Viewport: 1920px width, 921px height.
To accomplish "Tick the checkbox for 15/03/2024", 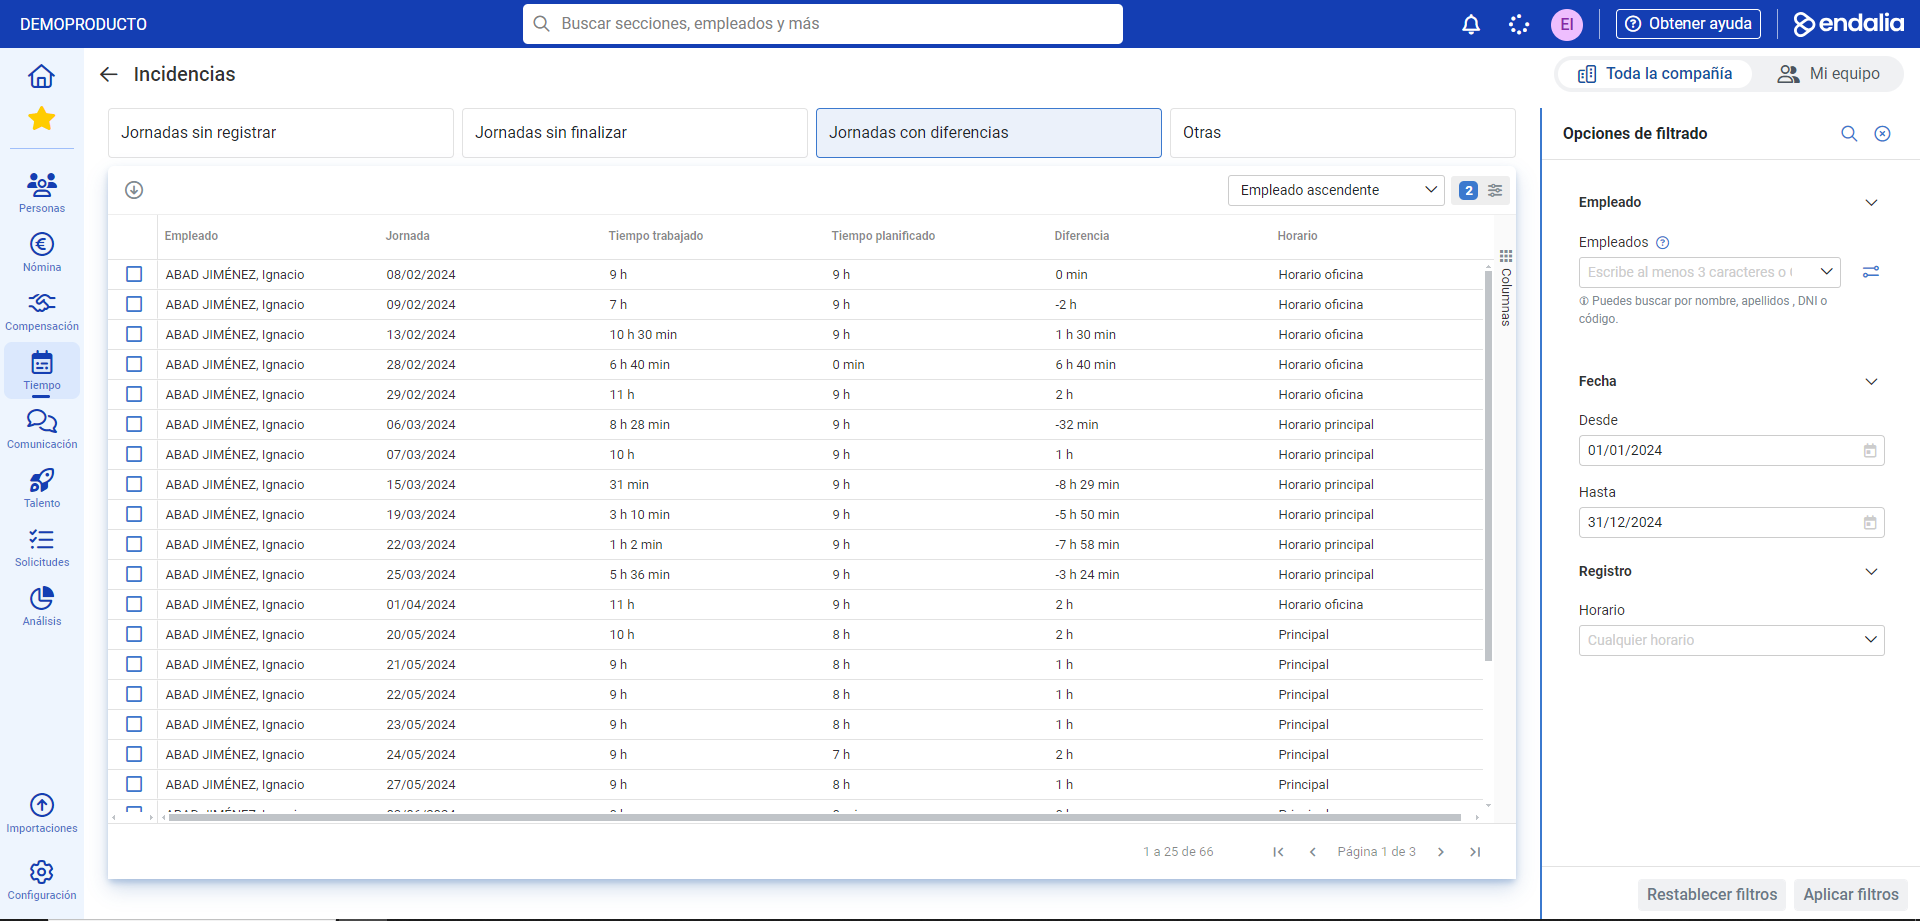I will 134,484.
